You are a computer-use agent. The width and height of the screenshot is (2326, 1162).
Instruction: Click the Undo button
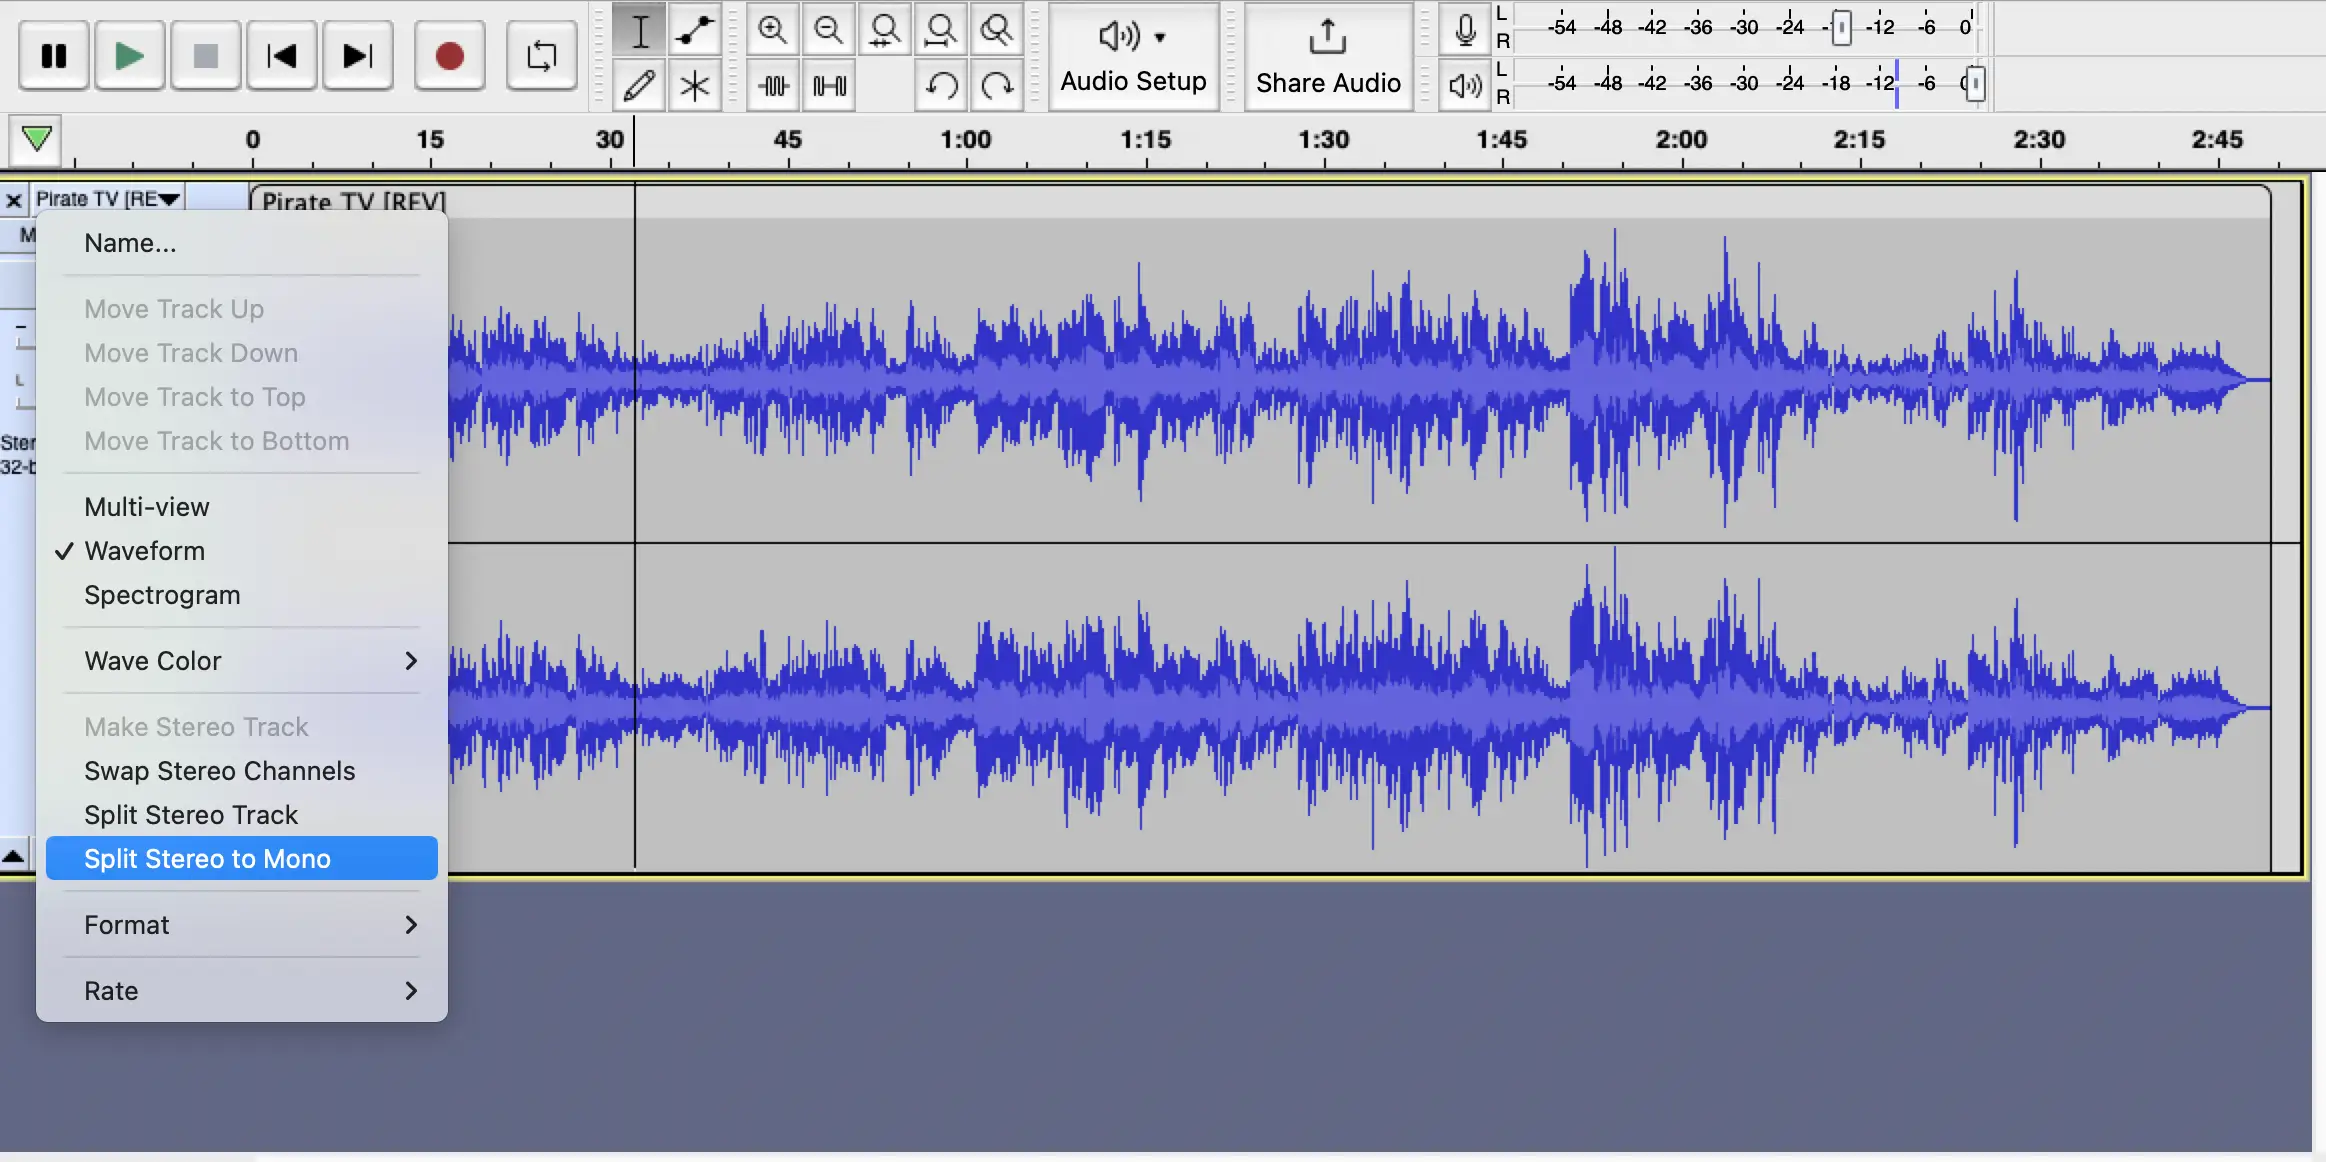point(940,85)
